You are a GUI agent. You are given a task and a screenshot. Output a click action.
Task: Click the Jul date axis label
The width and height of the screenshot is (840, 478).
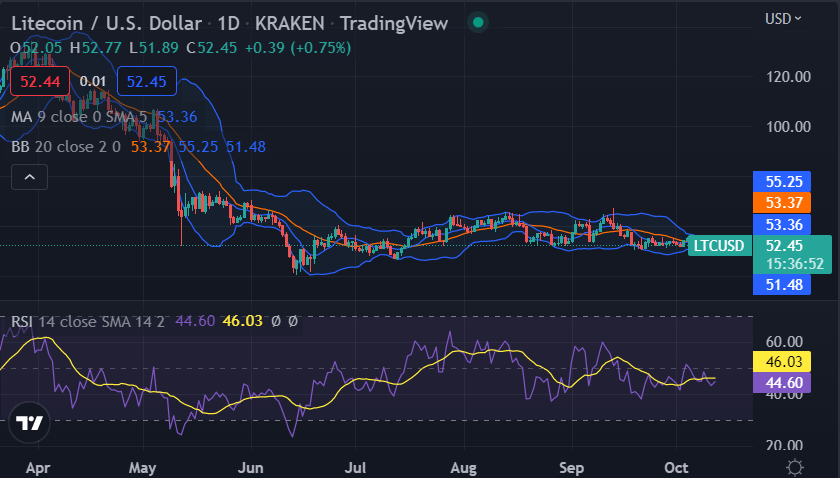[x=355, y=468]
